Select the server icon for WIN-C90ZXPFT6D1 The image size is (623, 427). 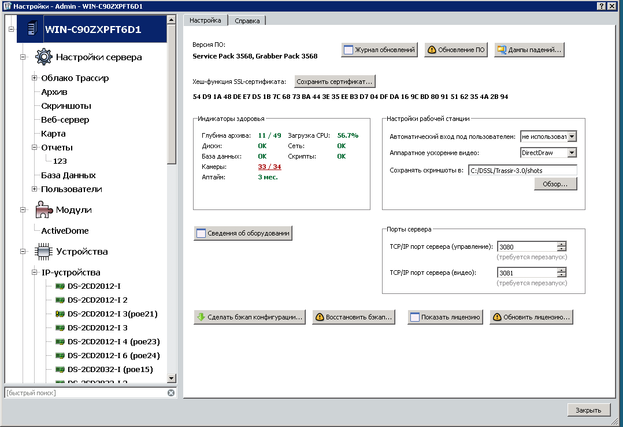(32, 29)
